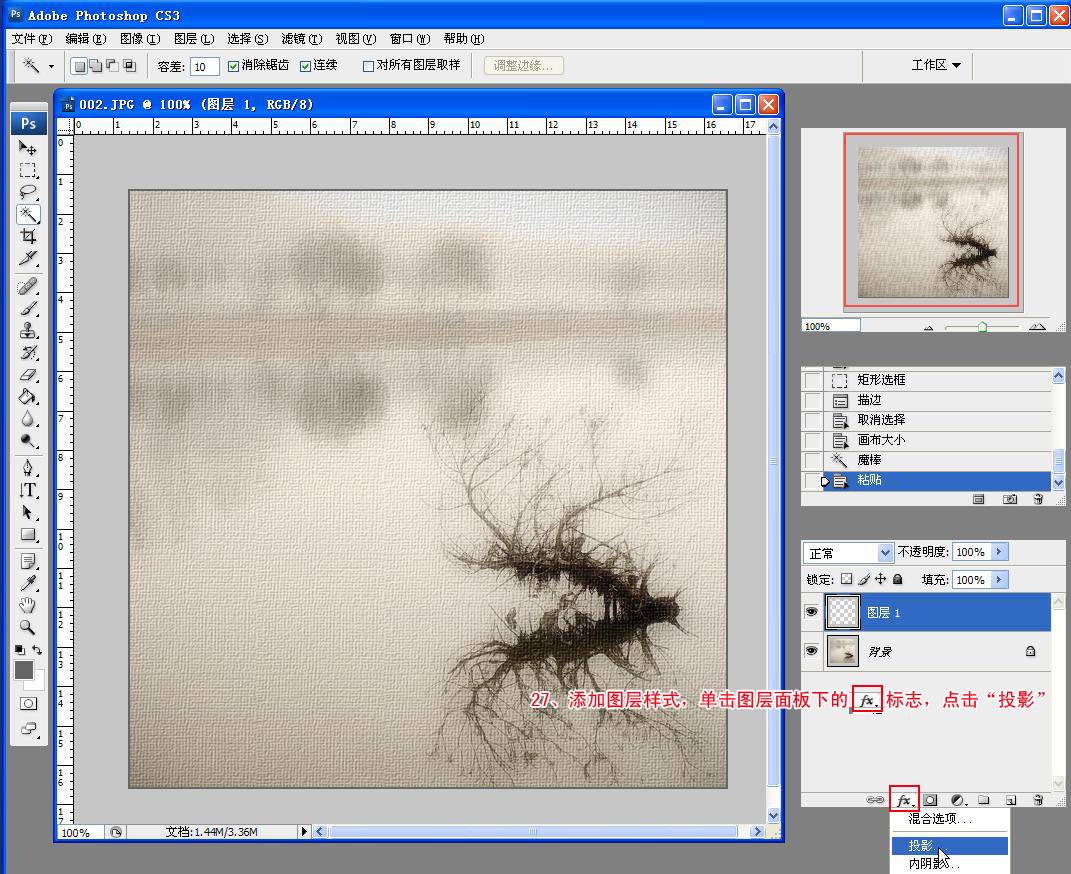Swap foreground and background colors

coord(38,649)
